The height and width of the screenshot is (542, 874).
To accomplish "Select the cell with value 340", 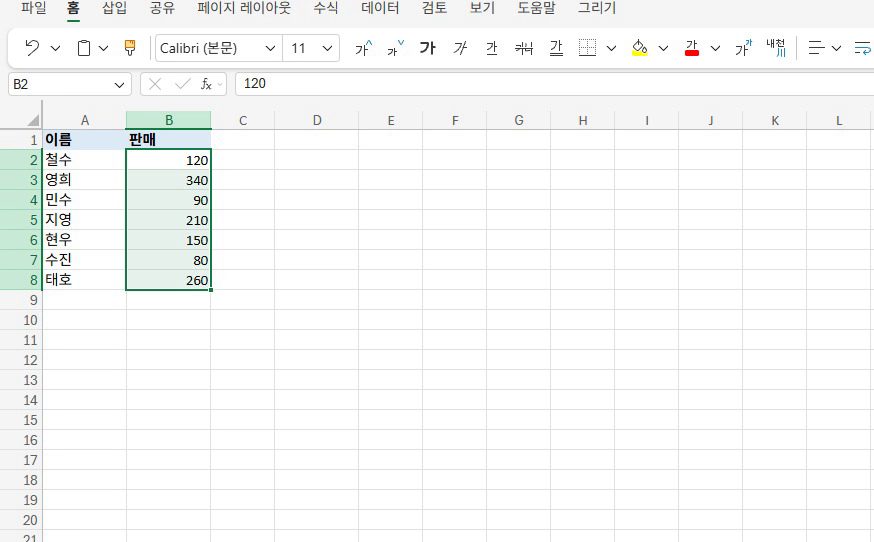I will click(x=169, y=180).
